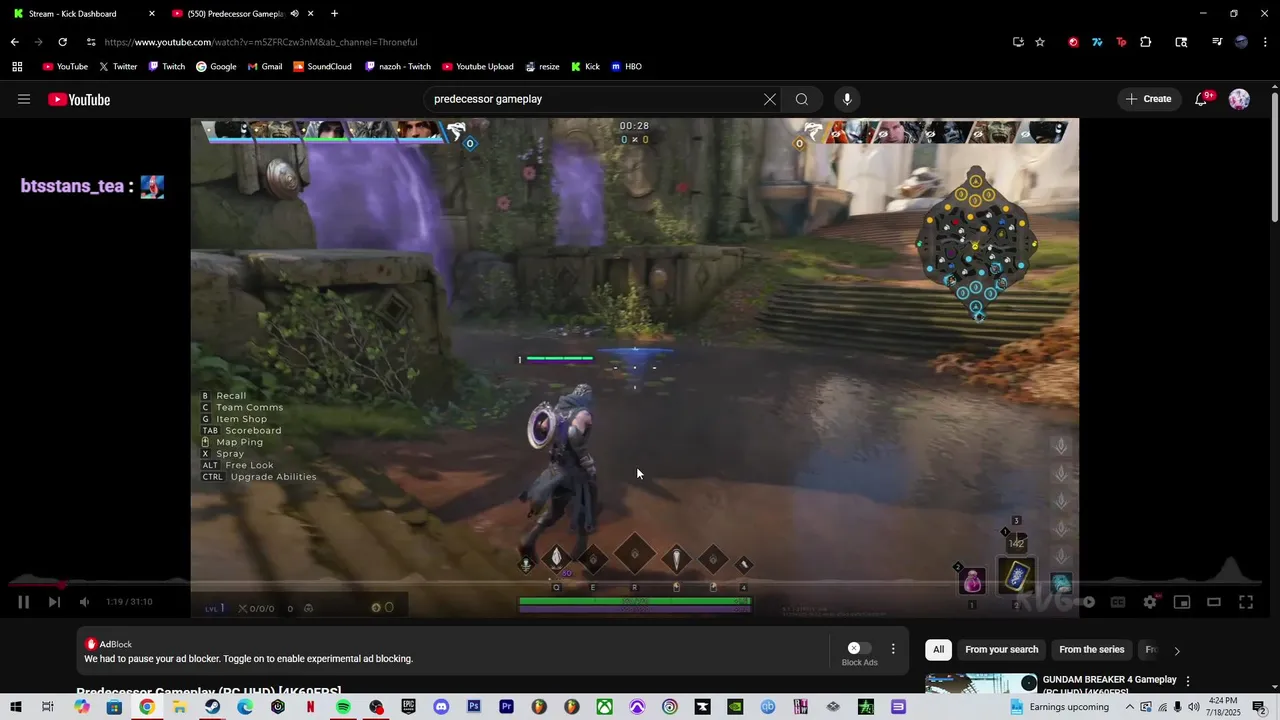The image size is (1280, 720).
Task: Switch to miniplayer mode
Action: point(1182,602)
